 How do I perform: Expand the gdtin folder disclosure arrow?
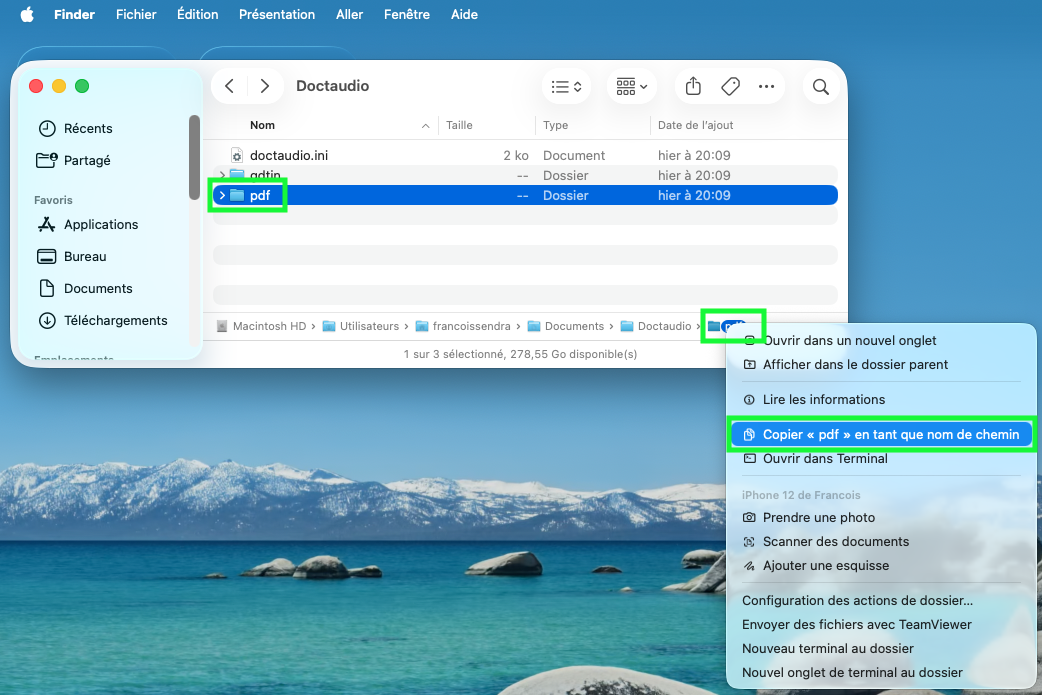(x=223, y=175)
